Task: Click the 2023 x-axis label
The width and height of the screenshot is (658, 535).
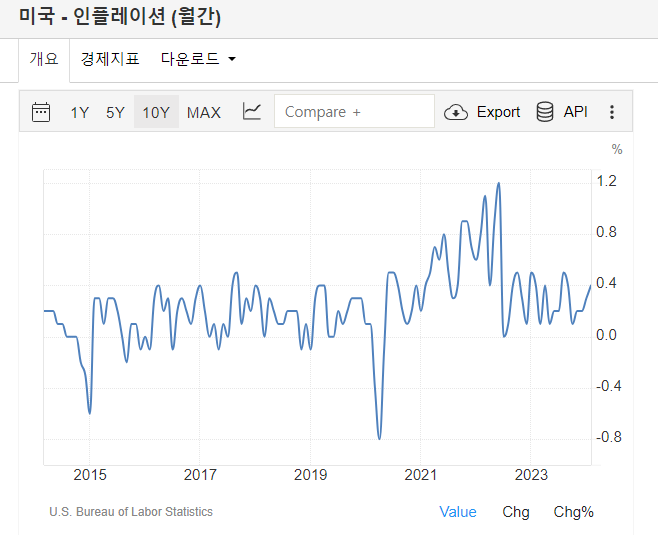Action: [x=531, y=475]
